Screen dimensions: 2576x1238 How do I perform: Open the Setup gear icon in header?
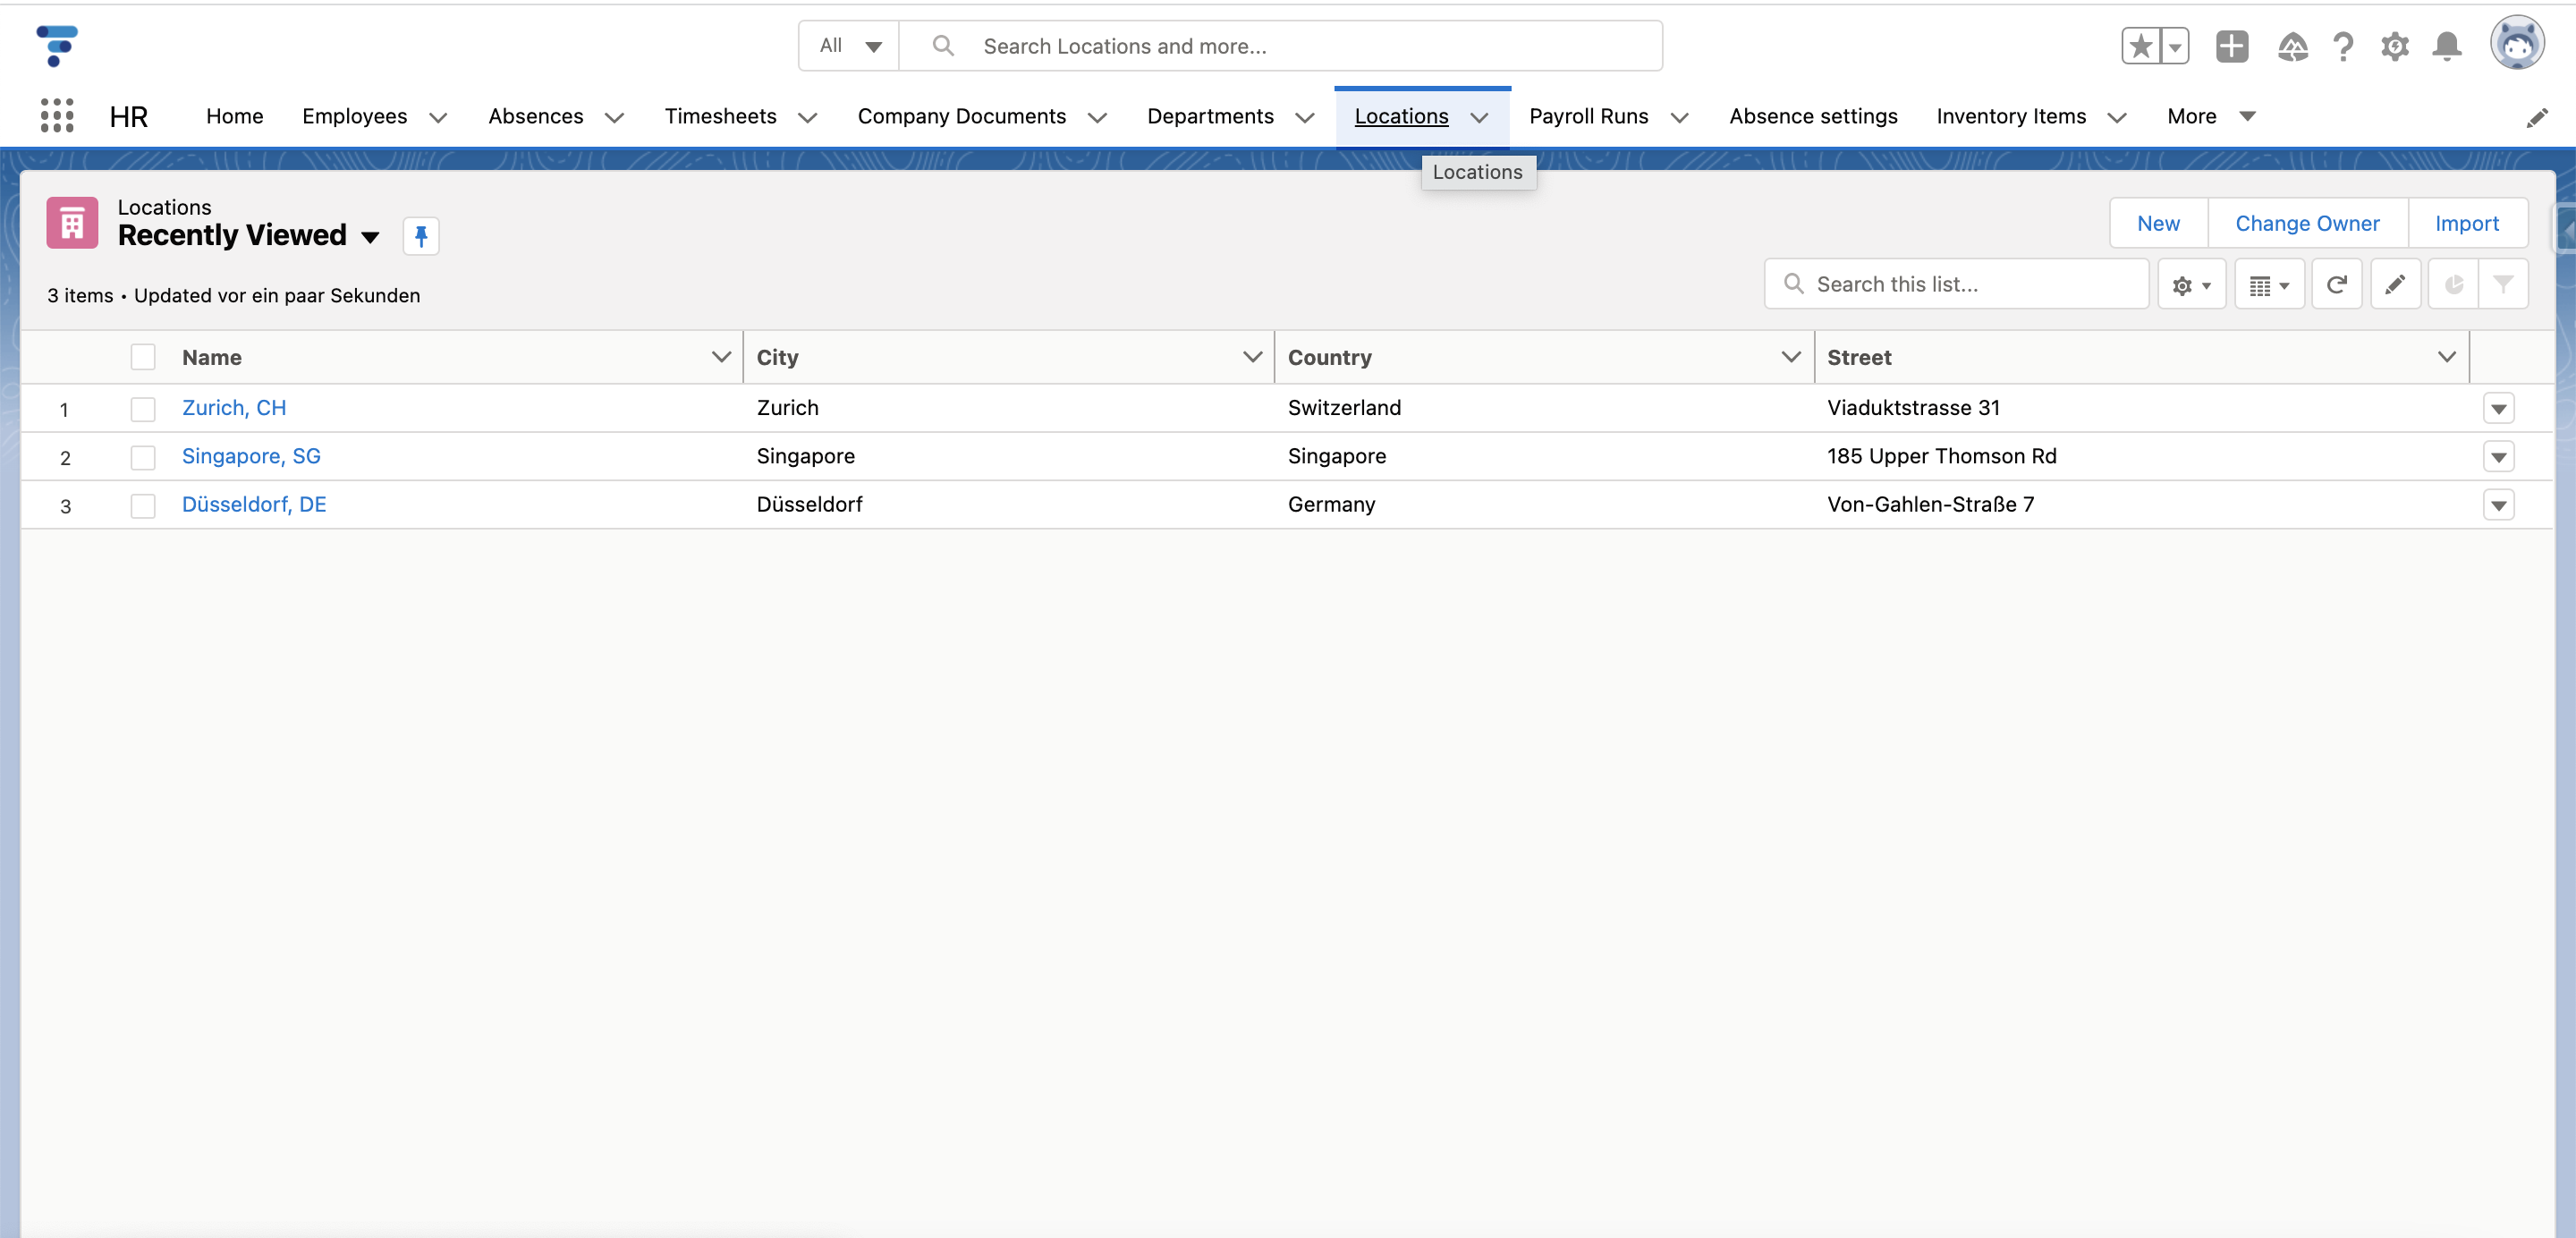(x=2394, y=46)
